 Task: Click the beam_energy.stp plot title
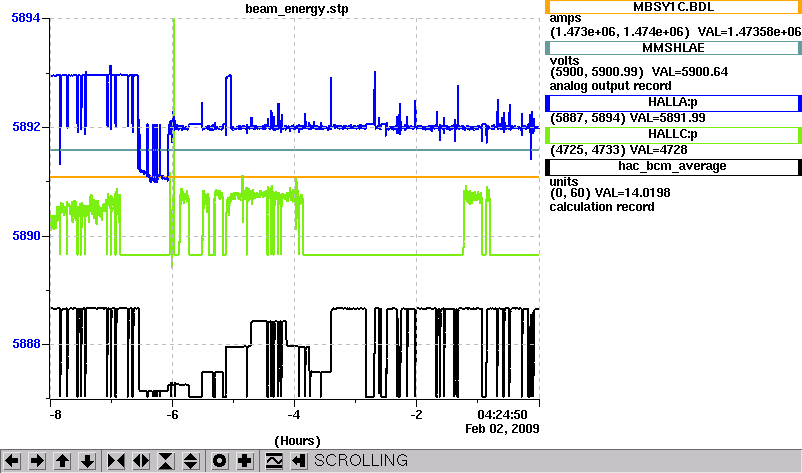click(x=297, y=9)
